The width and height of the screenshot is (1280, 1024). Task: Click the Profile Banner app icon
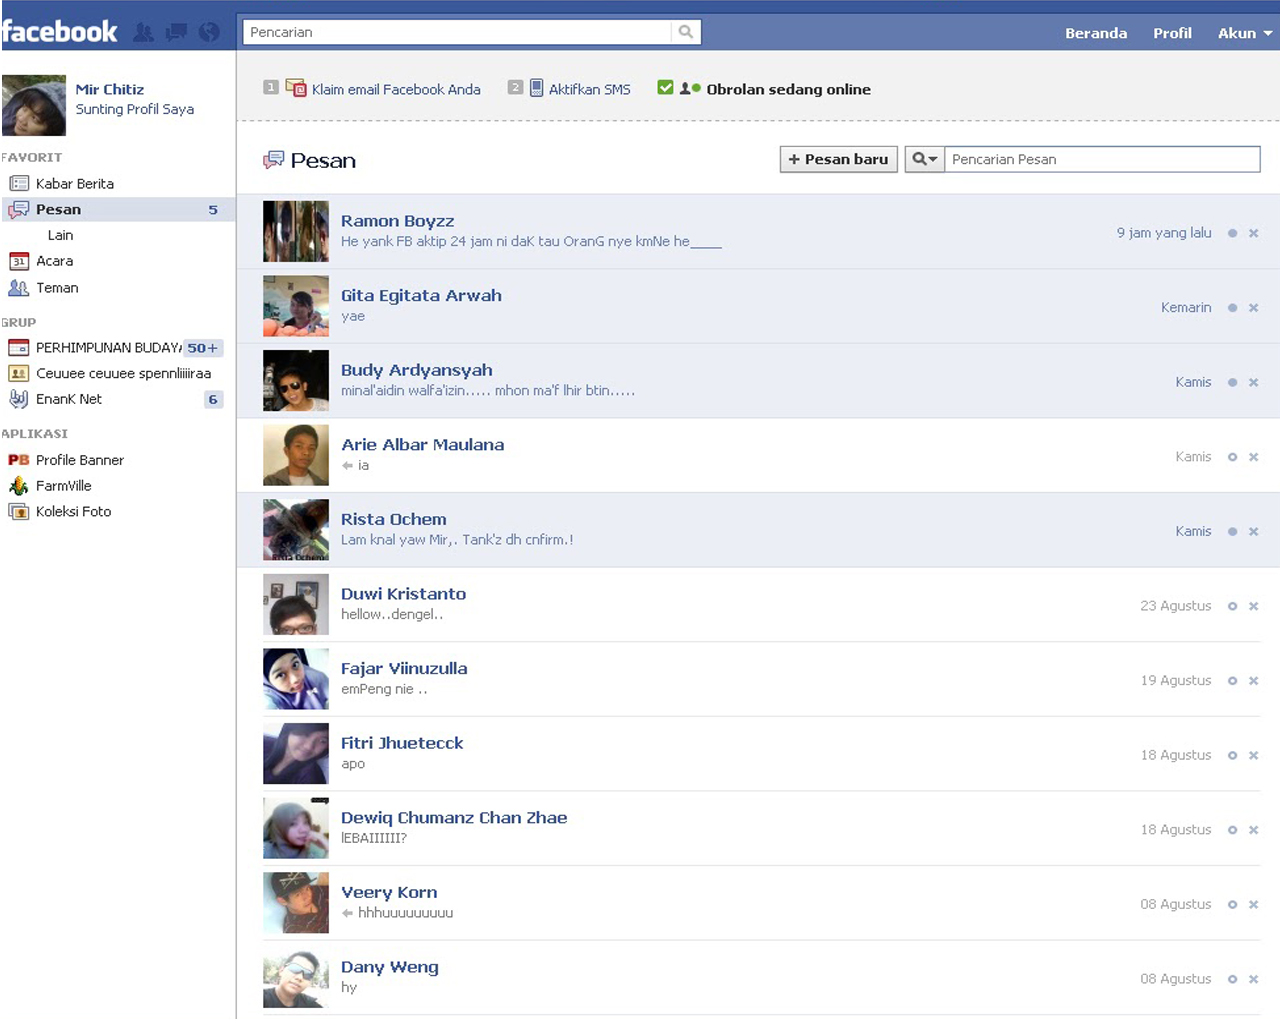coord(19,460)
